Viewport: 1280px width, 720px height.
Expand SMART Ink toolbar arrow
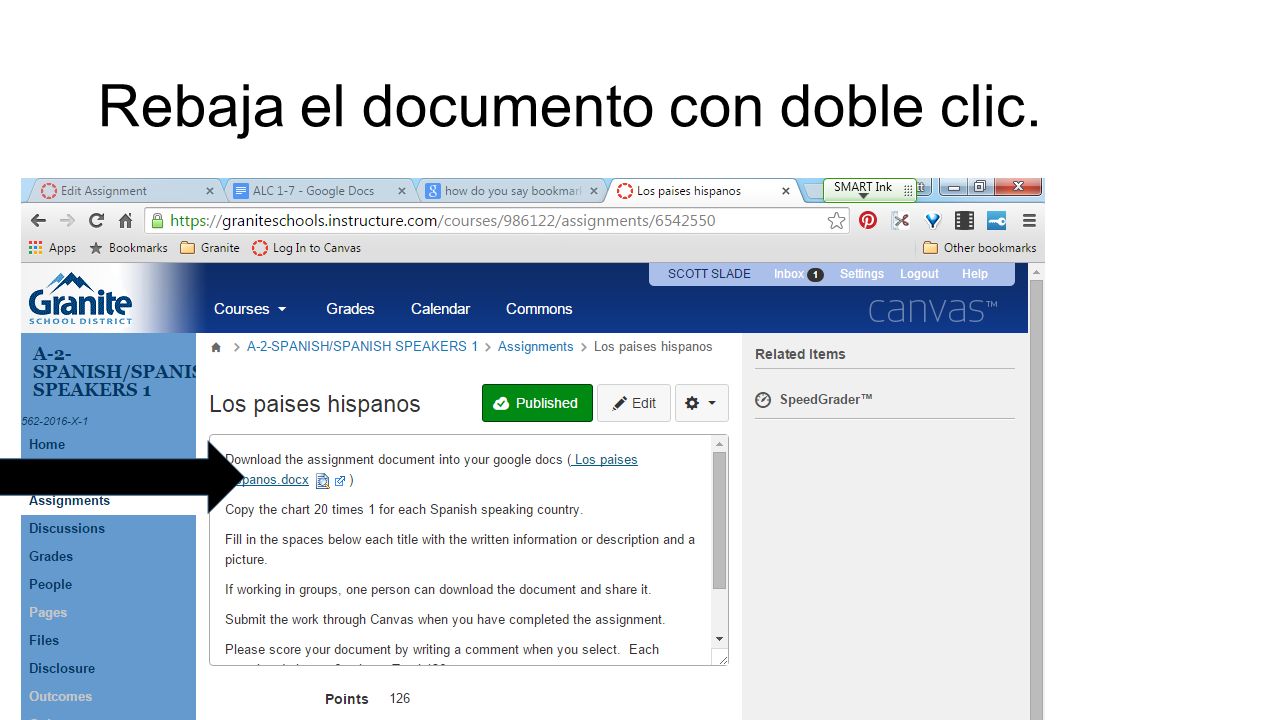[x=863, y=197]
